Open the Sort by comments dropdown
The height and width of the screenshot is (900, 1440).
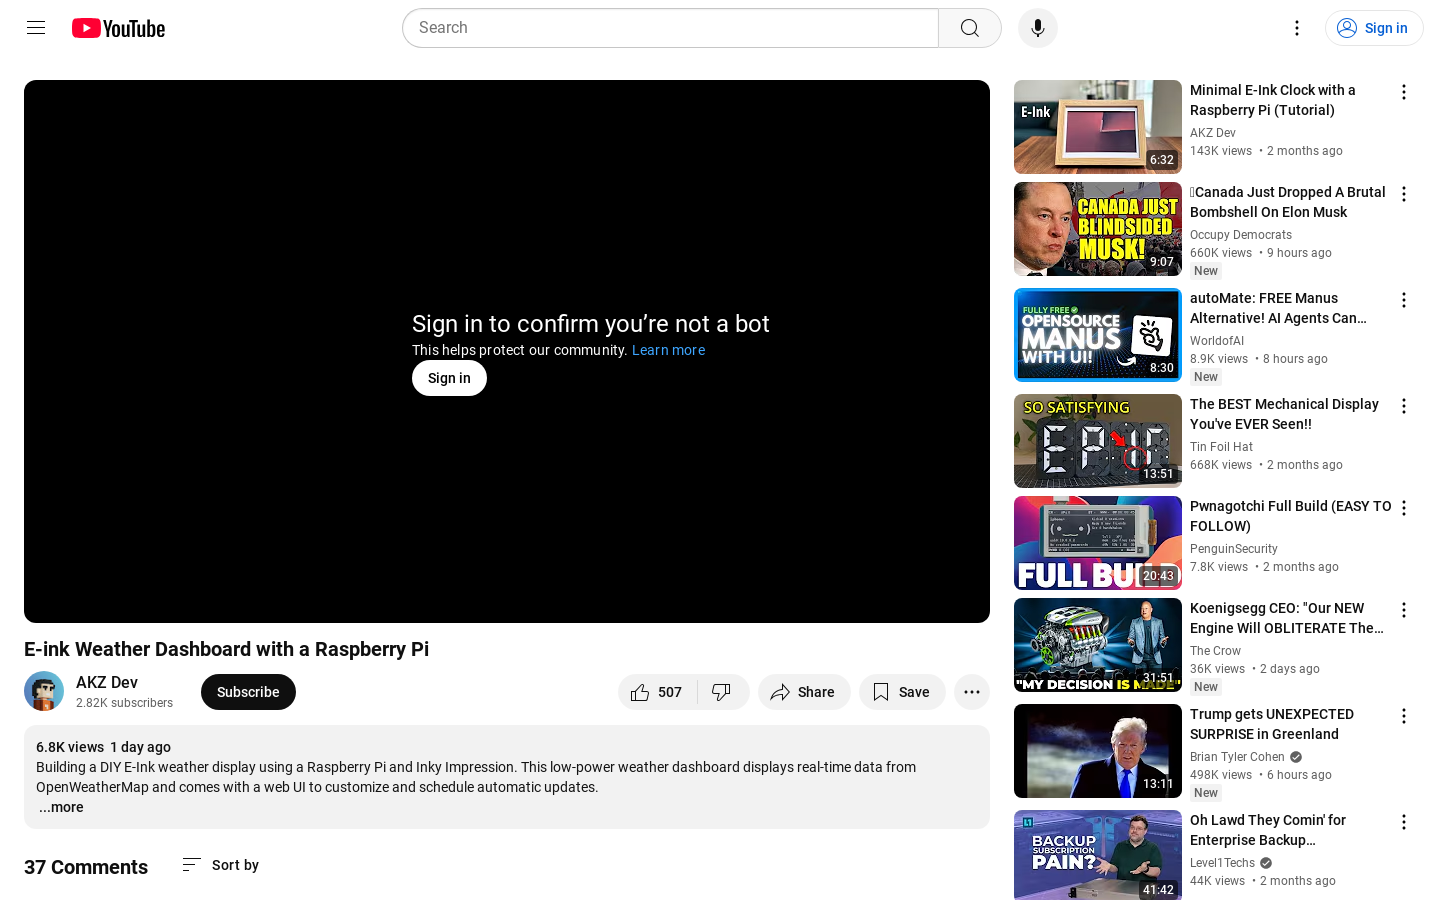pos(221,865)
